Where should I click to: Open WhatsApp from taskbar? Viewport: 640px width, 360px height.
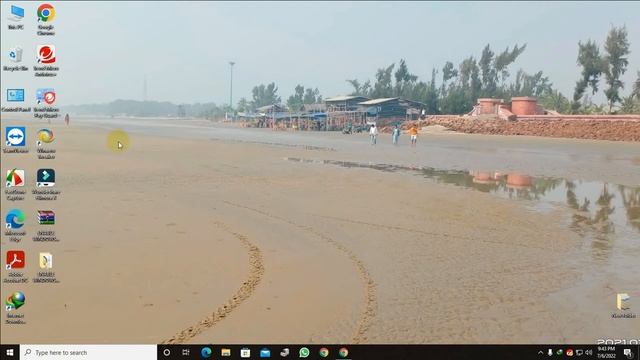point(304,352)
